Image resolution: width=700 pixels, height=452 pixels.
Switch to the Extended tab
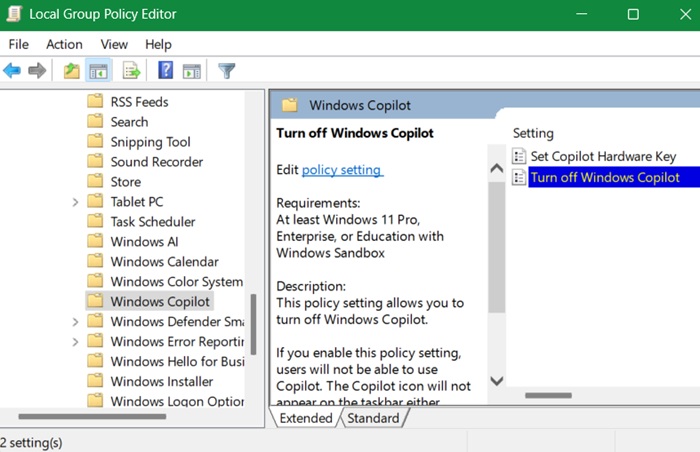306,418
